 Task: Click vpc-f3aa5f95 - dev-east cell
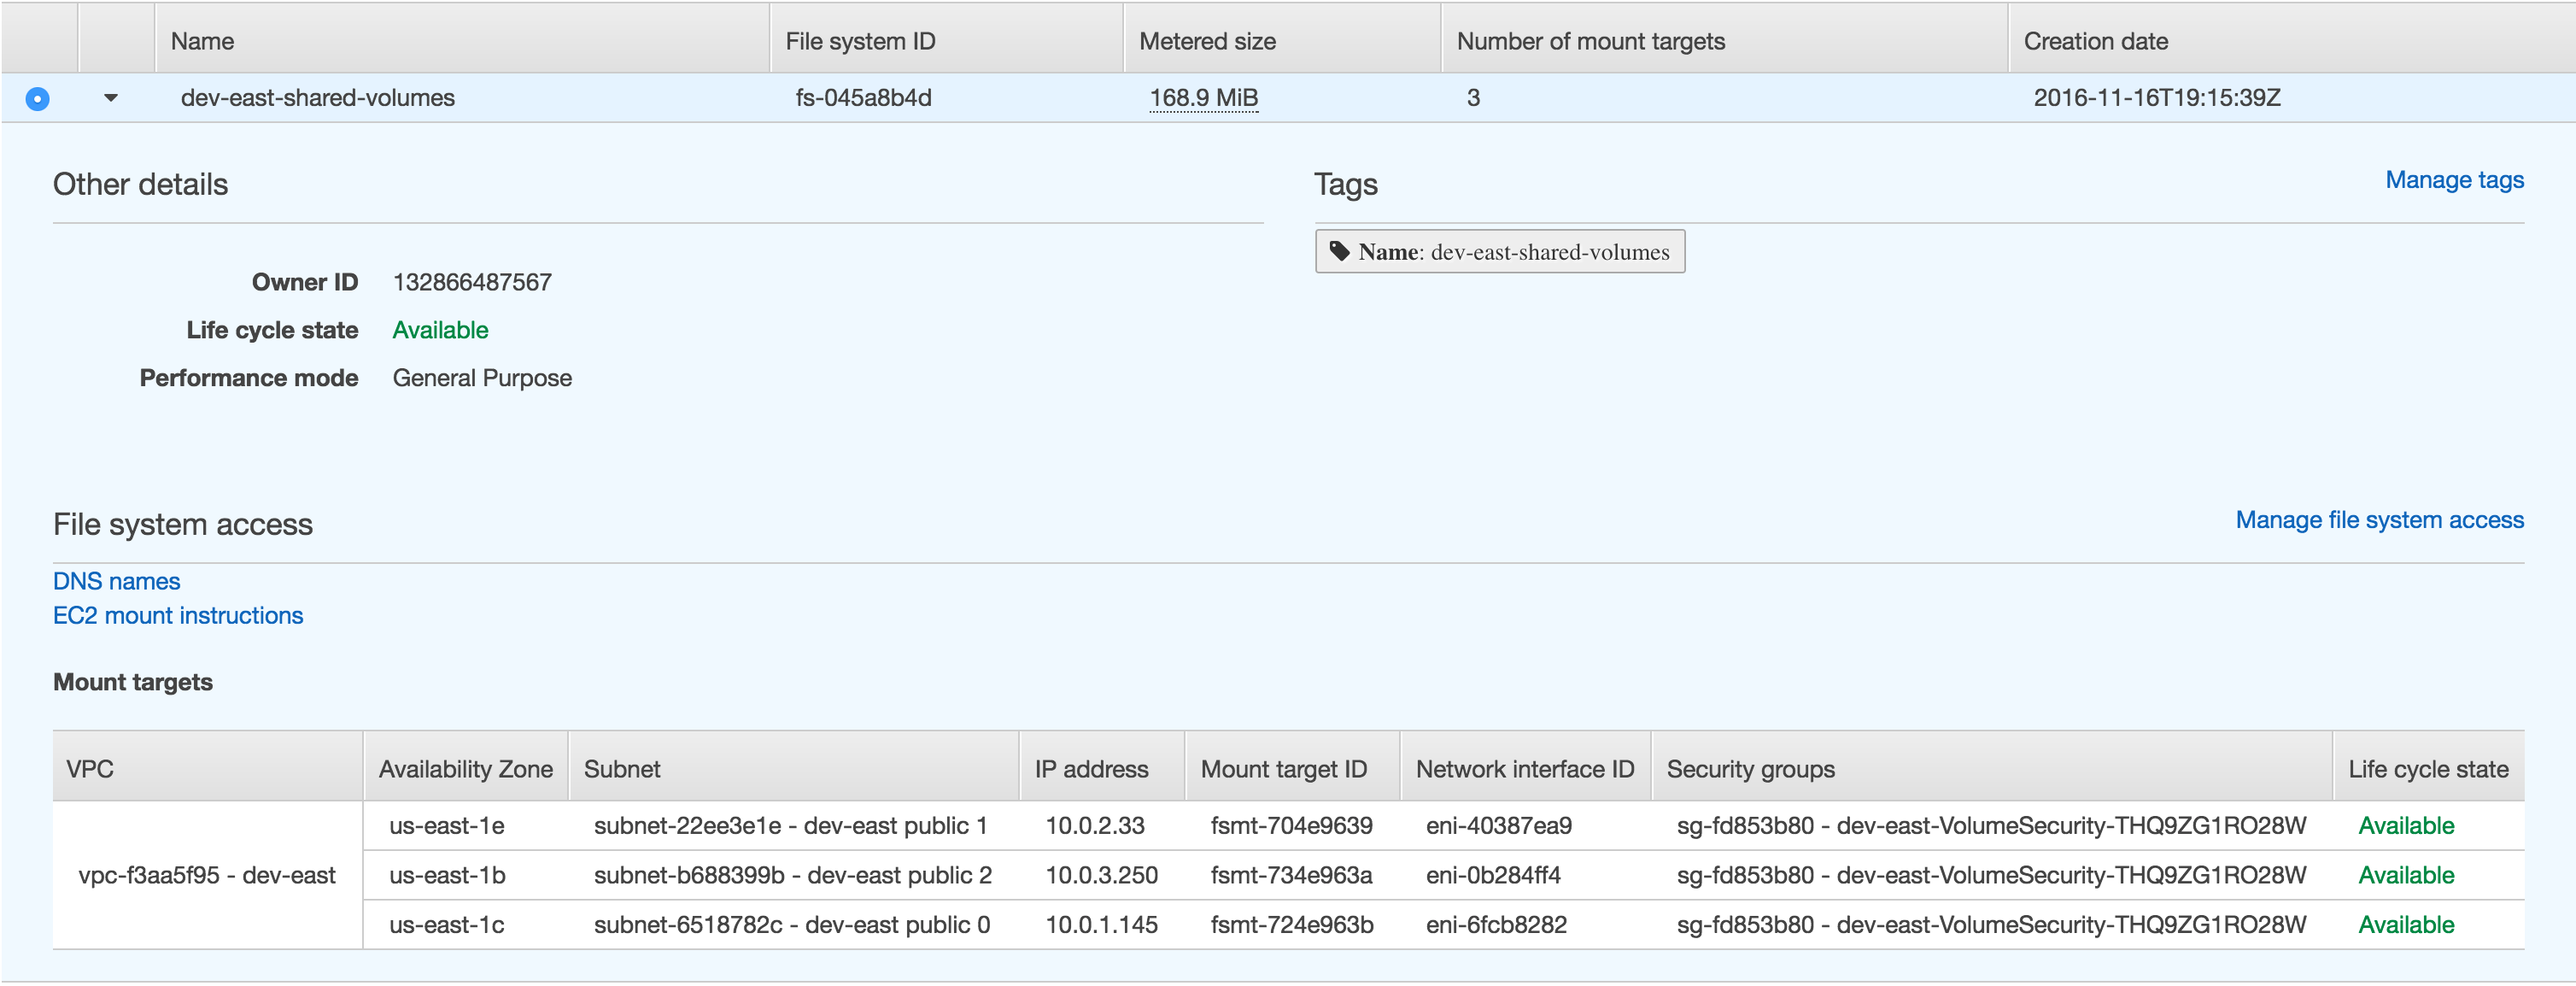pyautogui.click(x=207, y=875)
